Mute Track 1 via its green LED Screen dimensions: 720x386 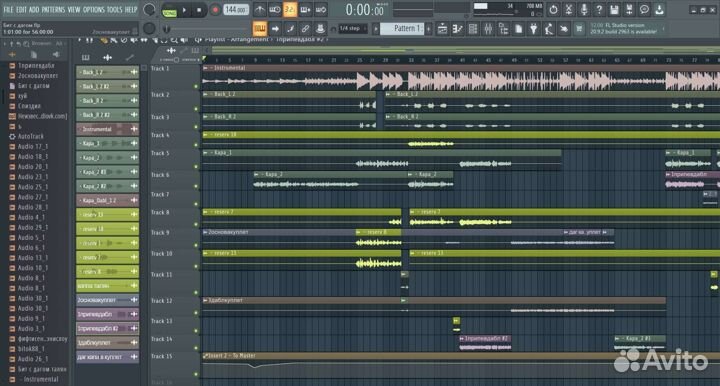(196, 86)
